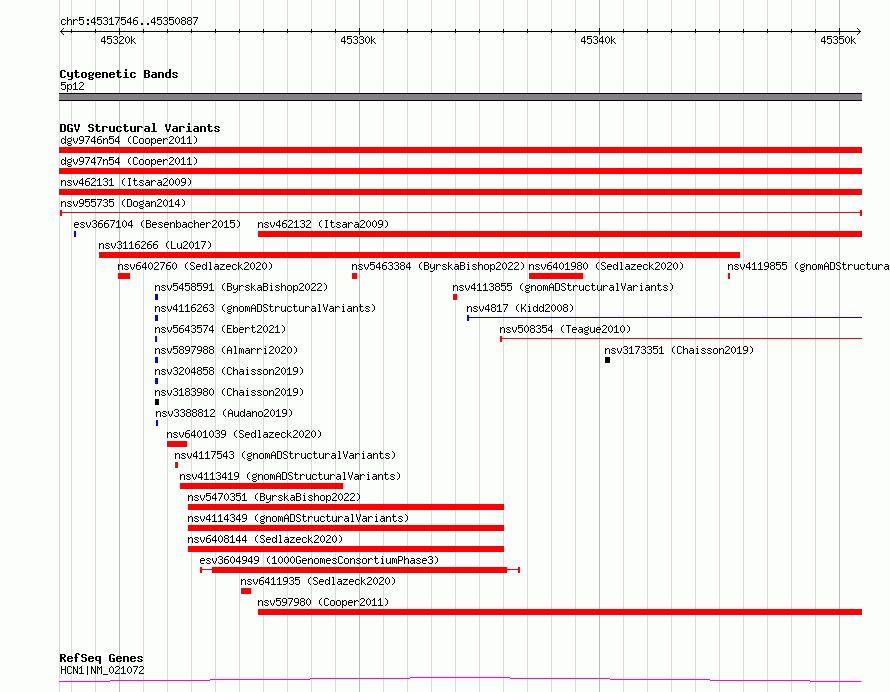
Task: Click the DGV Structural Variants track title
Action: pos(140,128)
